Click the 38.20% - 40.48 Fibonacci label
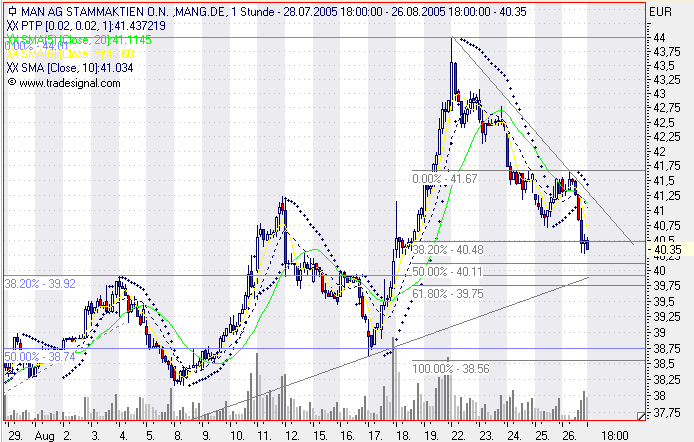The width and height of the screenshot is (694, 442). [x=448, y=250]
